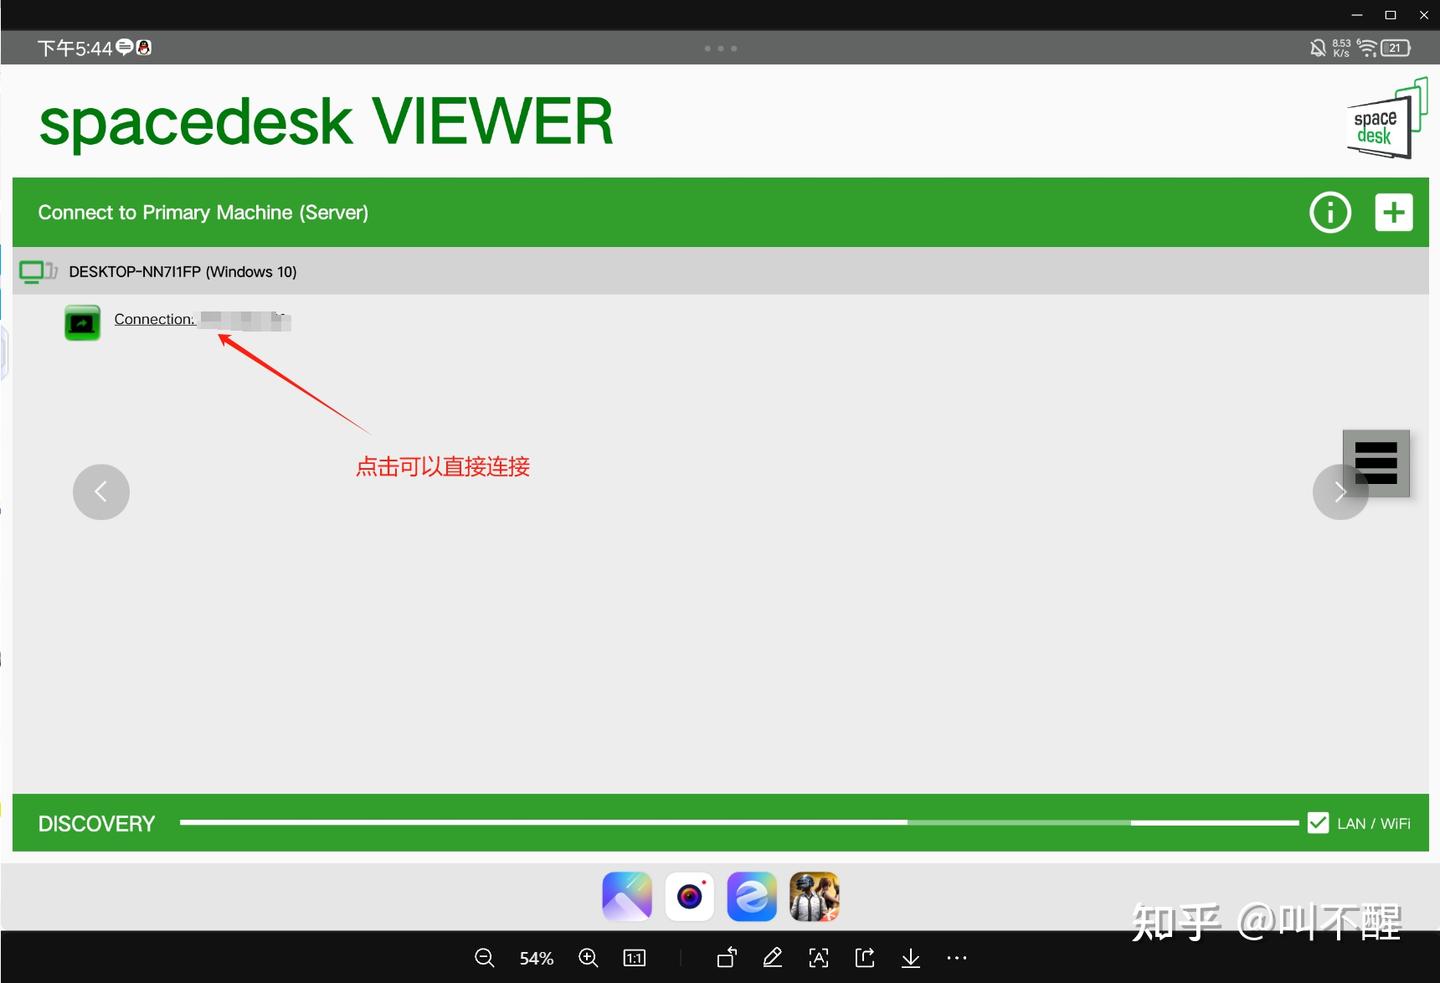Open the edit pencil tool

[772, 958]
